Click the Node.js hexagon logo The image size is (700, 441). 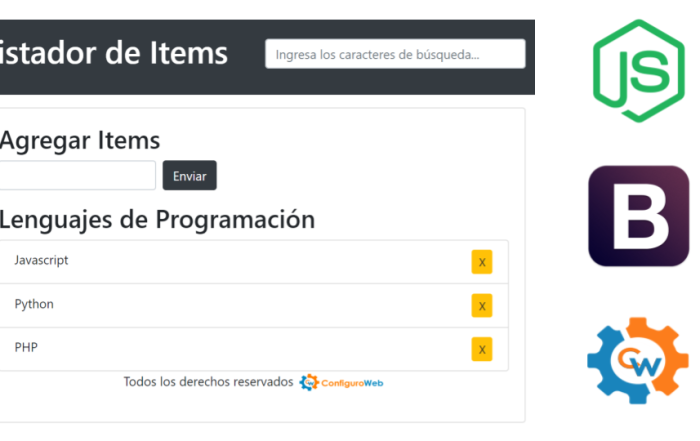(x=639, y=71)
